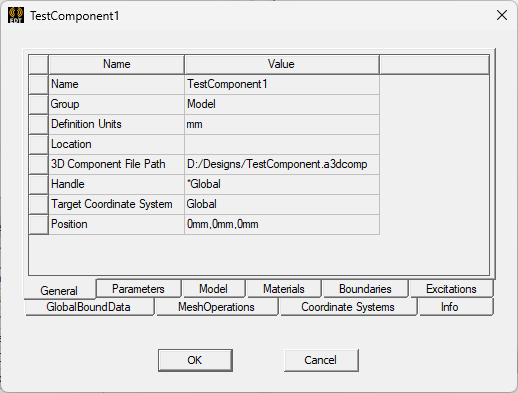The height and width of the screenshot is (393, 518).
Task: Select row header beside Definition Units
Action: click(39, 124)
